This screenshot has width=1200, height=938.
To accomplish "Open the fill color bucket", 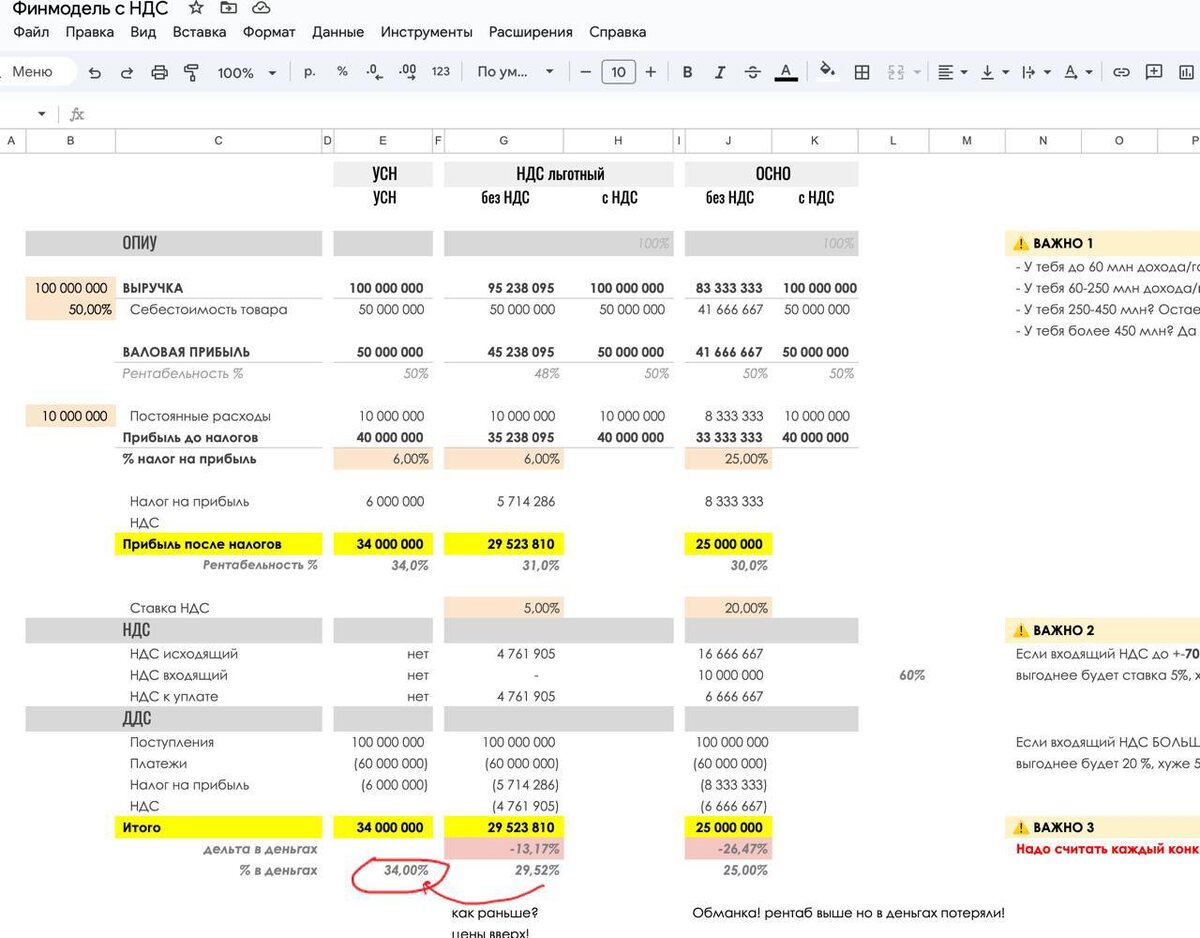I will tap(827, 71).
